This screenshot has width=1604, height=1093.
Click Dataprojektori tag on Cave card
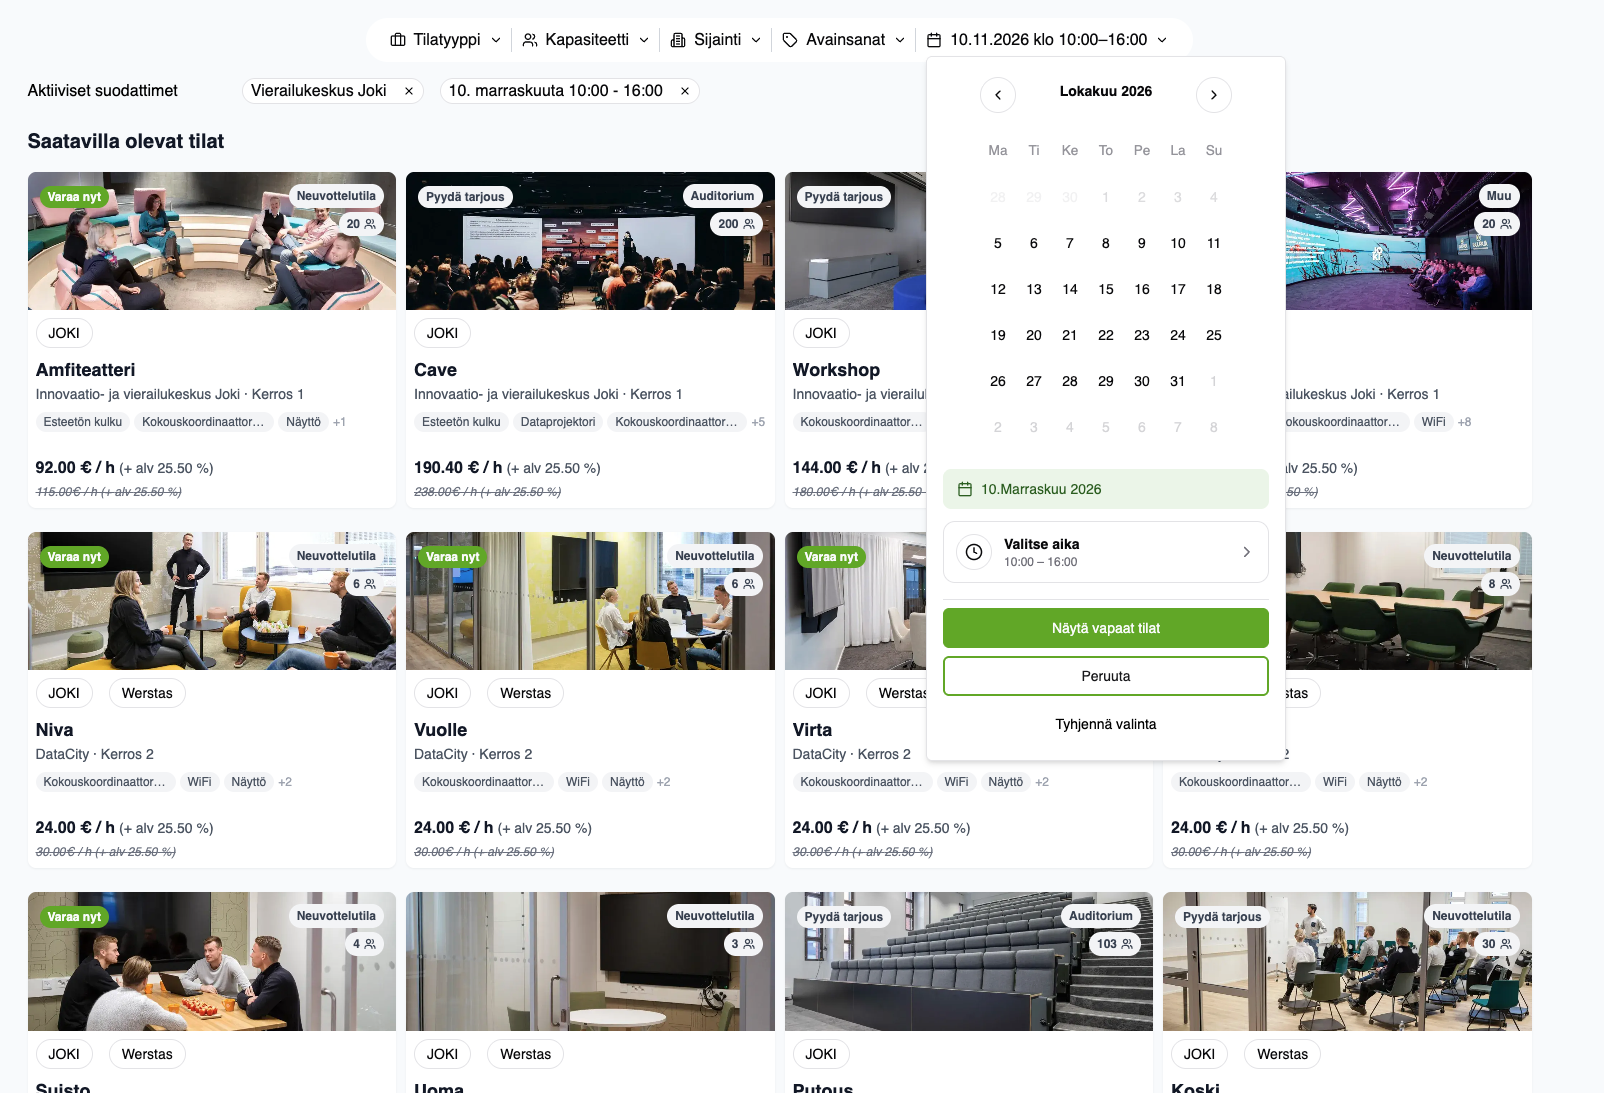click(x=558, y=422)
